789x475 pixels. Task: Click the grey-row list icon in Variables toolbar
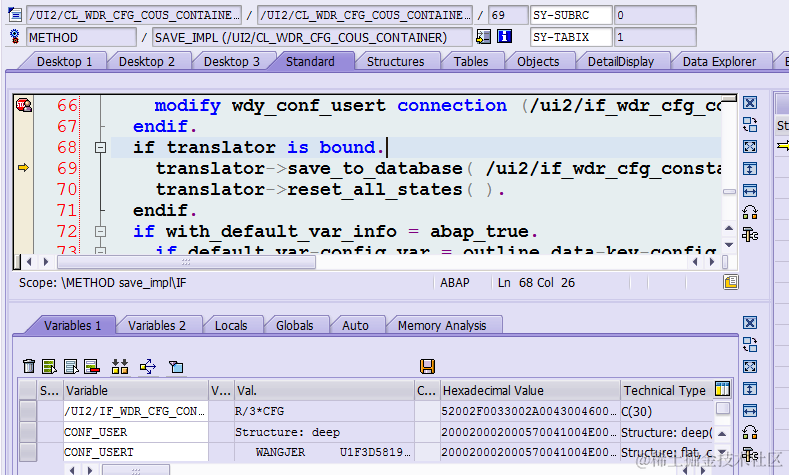click(x=71, y=366)
